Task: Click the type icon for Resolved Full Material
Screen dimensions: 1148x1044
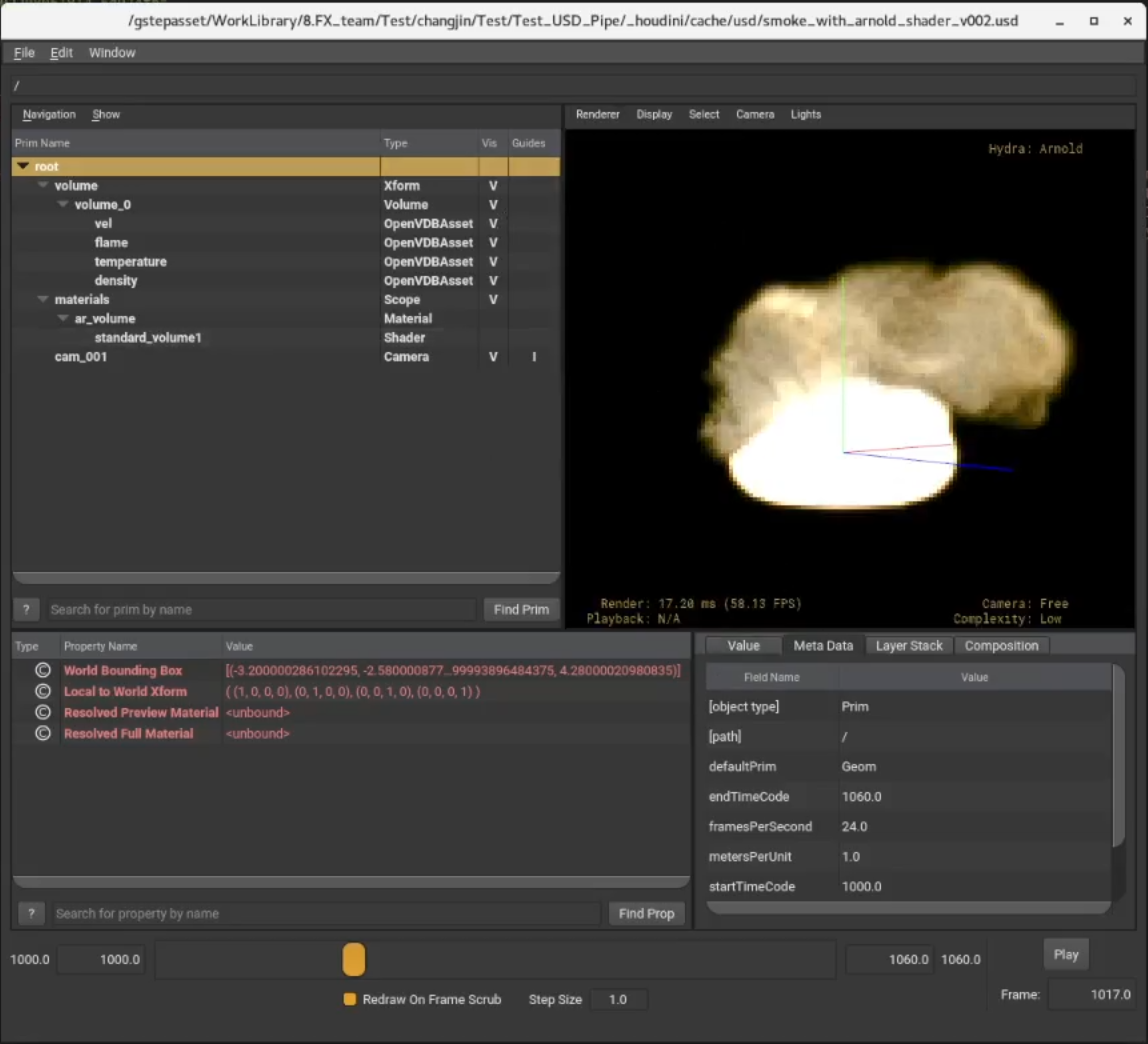Action: click(x=42, y=733)
